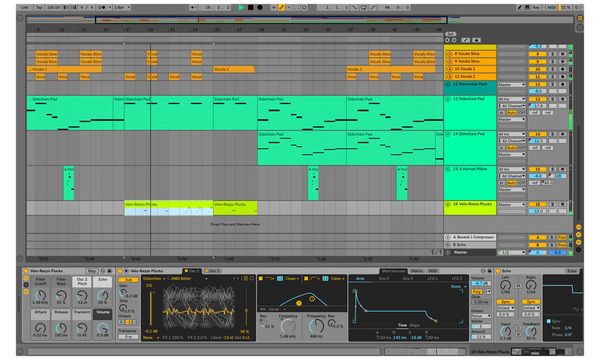Click the round Arrangement Record button
Screen dimensions: 600x360
[x=259, y=7]
